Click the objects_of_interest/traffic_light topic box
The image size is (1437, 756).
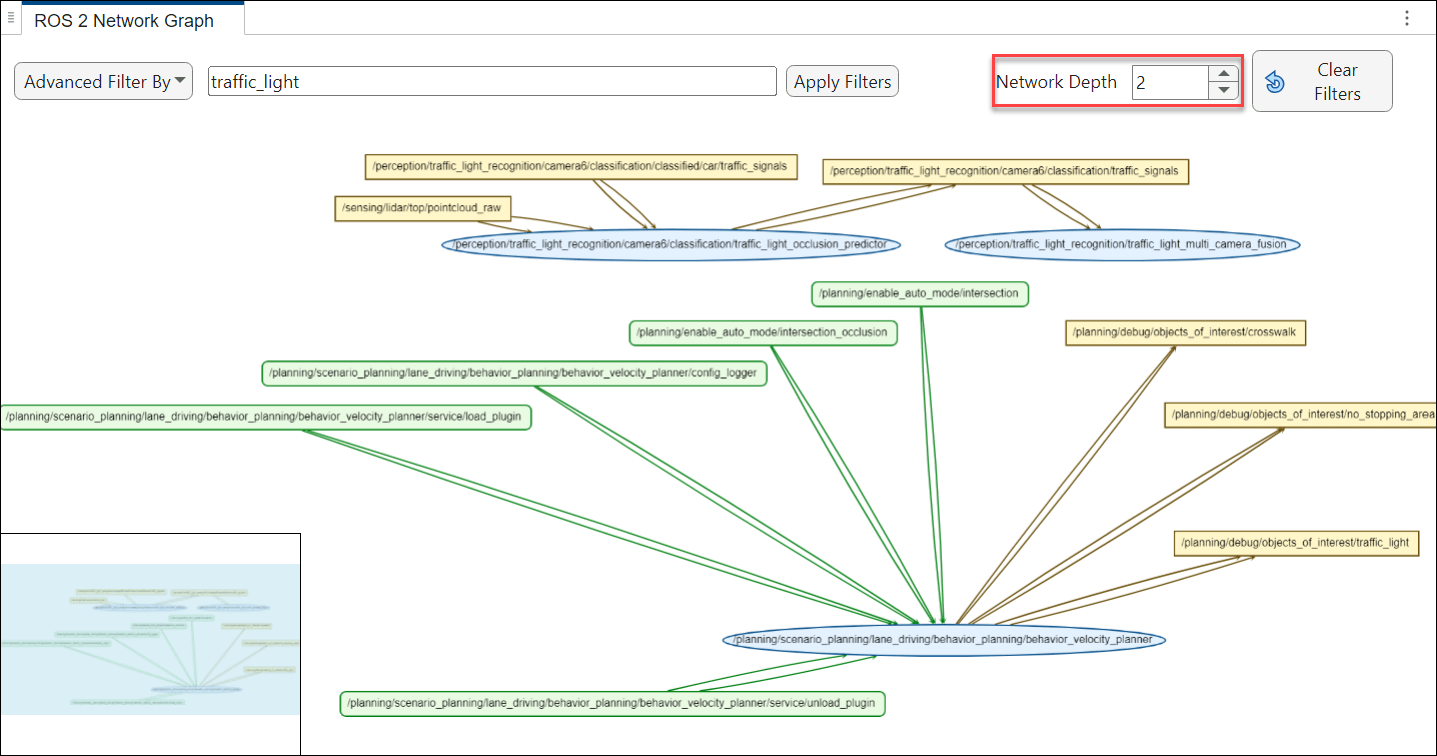tap(1295, 543)
